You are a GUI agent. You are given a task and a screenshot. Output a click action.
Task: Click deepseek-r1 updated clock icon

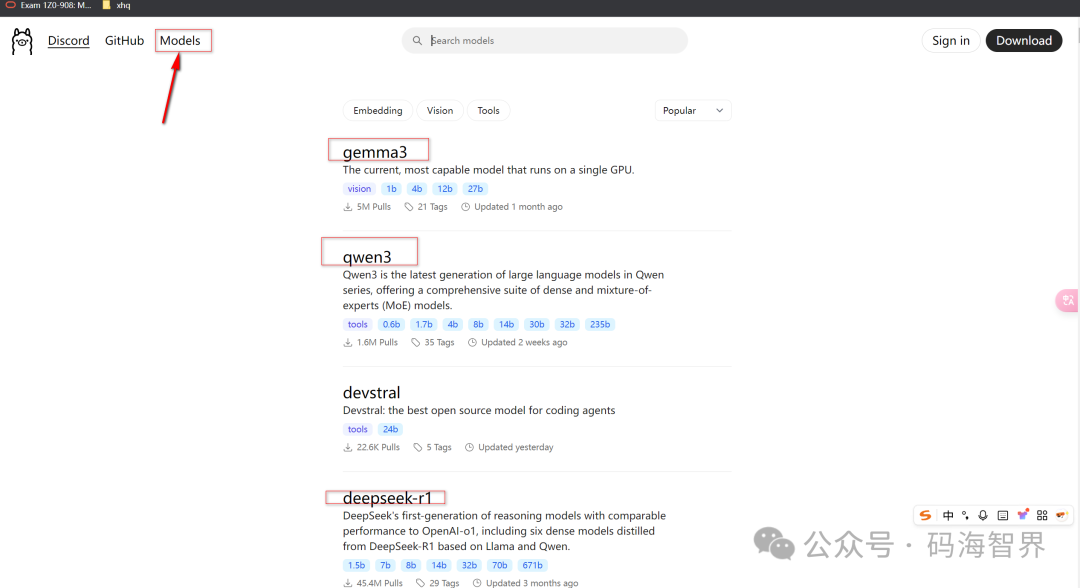point(477,583)
